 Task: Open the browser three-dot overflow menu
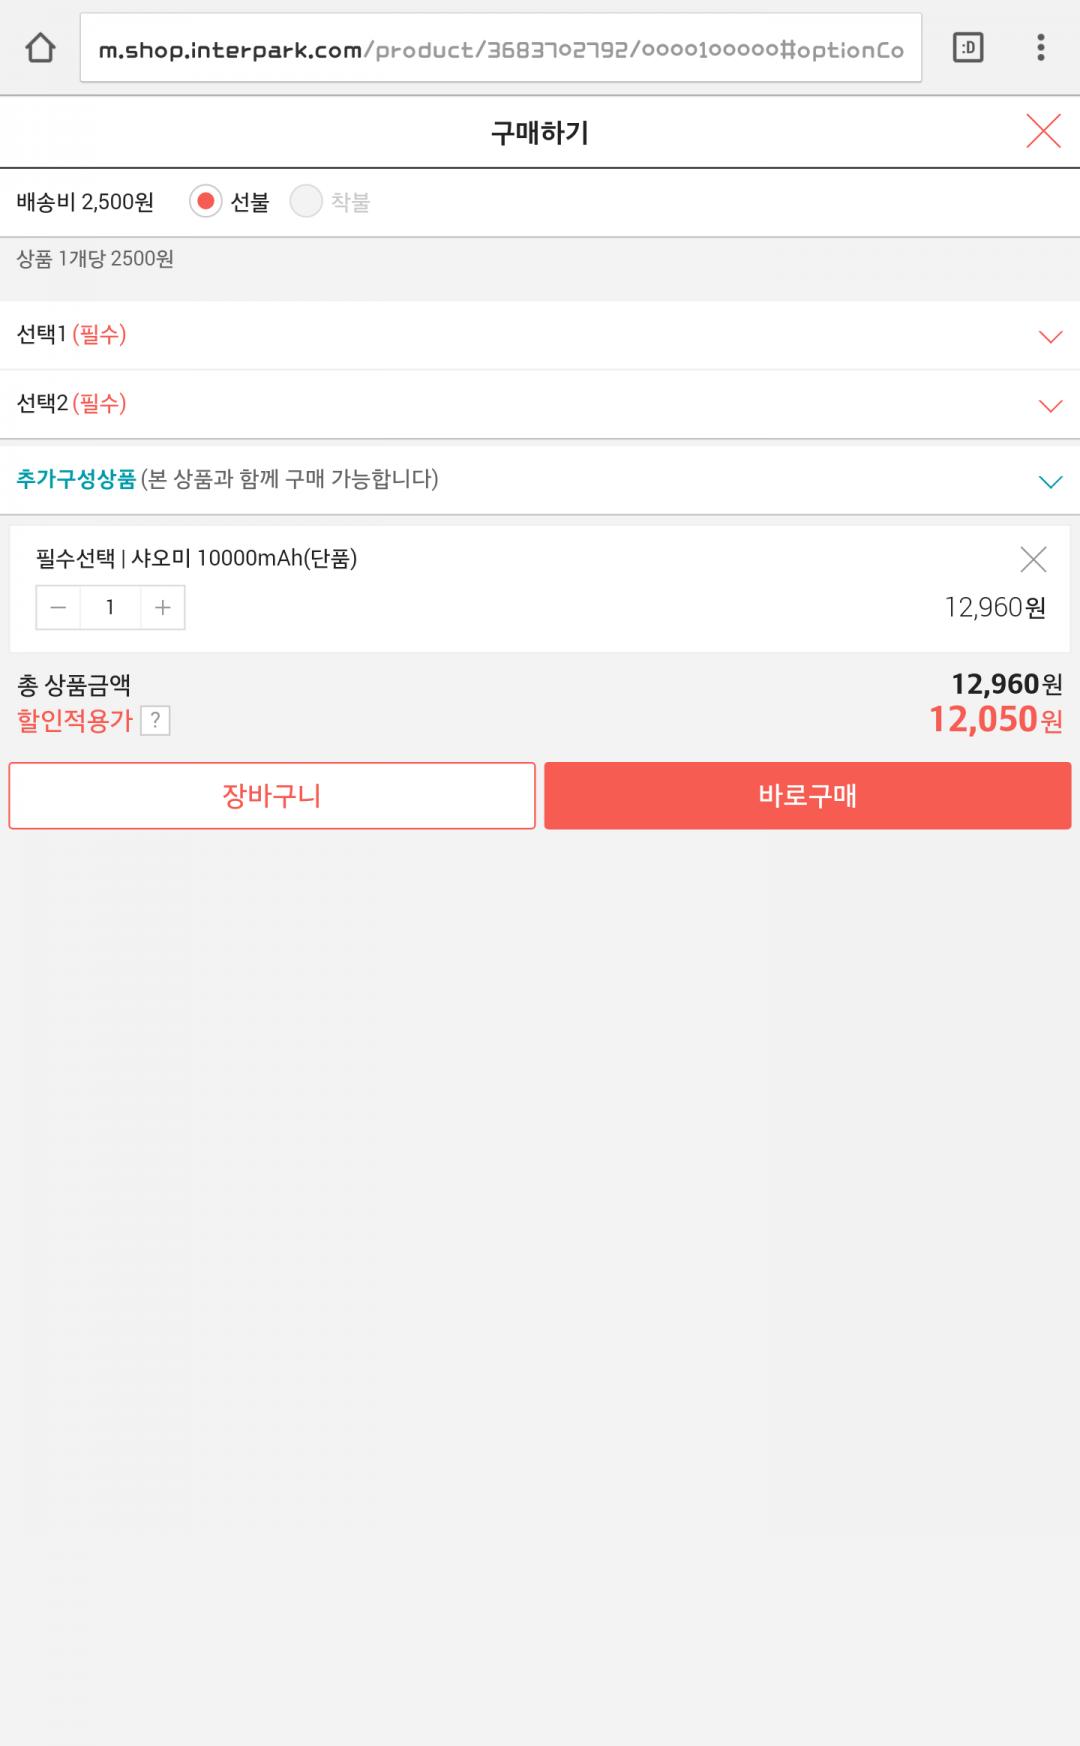1040,48
